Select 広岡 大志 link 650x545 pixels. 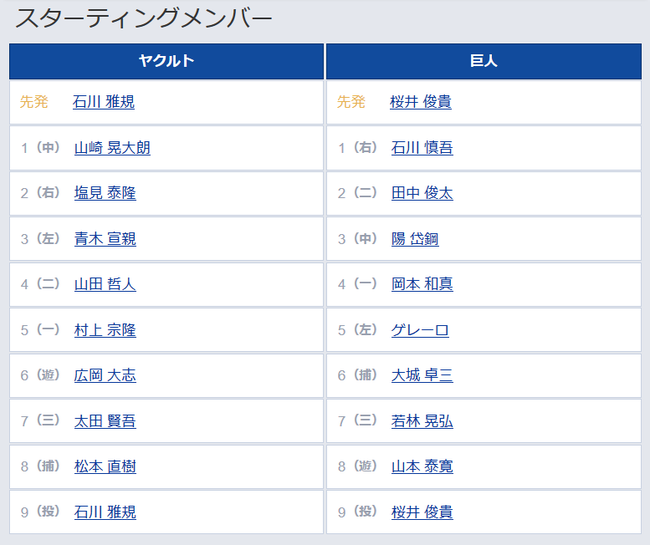tap(105, 375)
